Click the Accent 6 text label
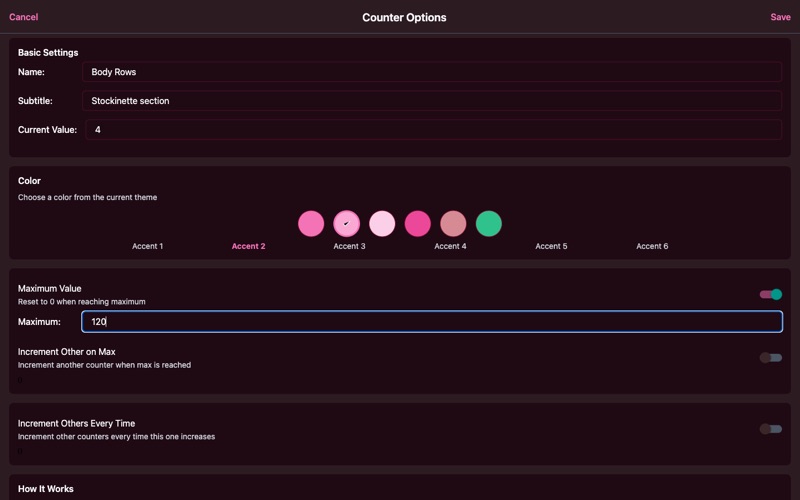 coord(652,246)
